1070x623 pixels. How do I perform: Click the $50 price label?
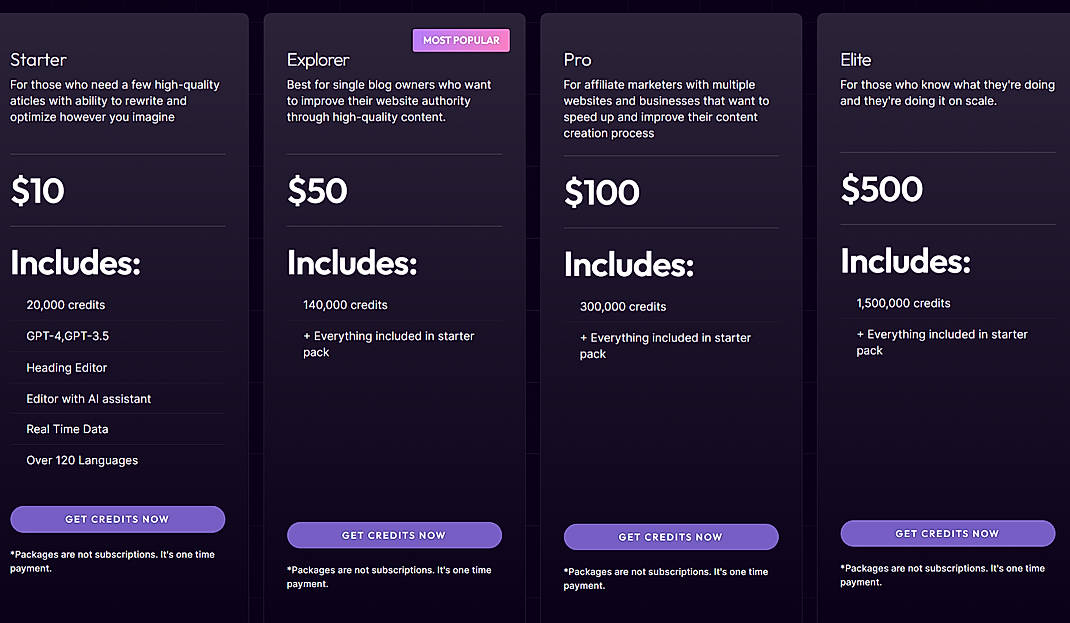coord(317,191)
